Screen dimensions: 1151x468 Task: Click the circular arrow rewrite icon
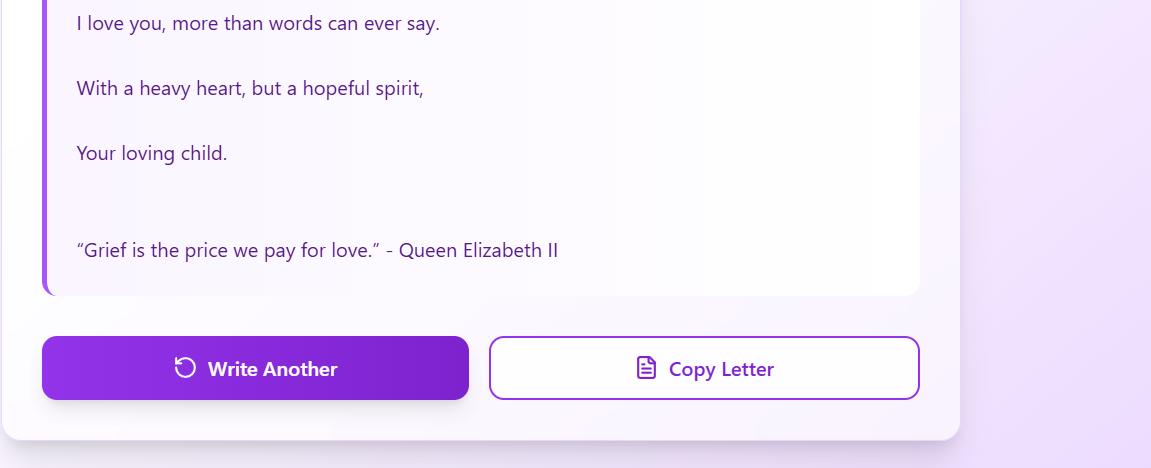pyautogui.click(x=185, y=368)
